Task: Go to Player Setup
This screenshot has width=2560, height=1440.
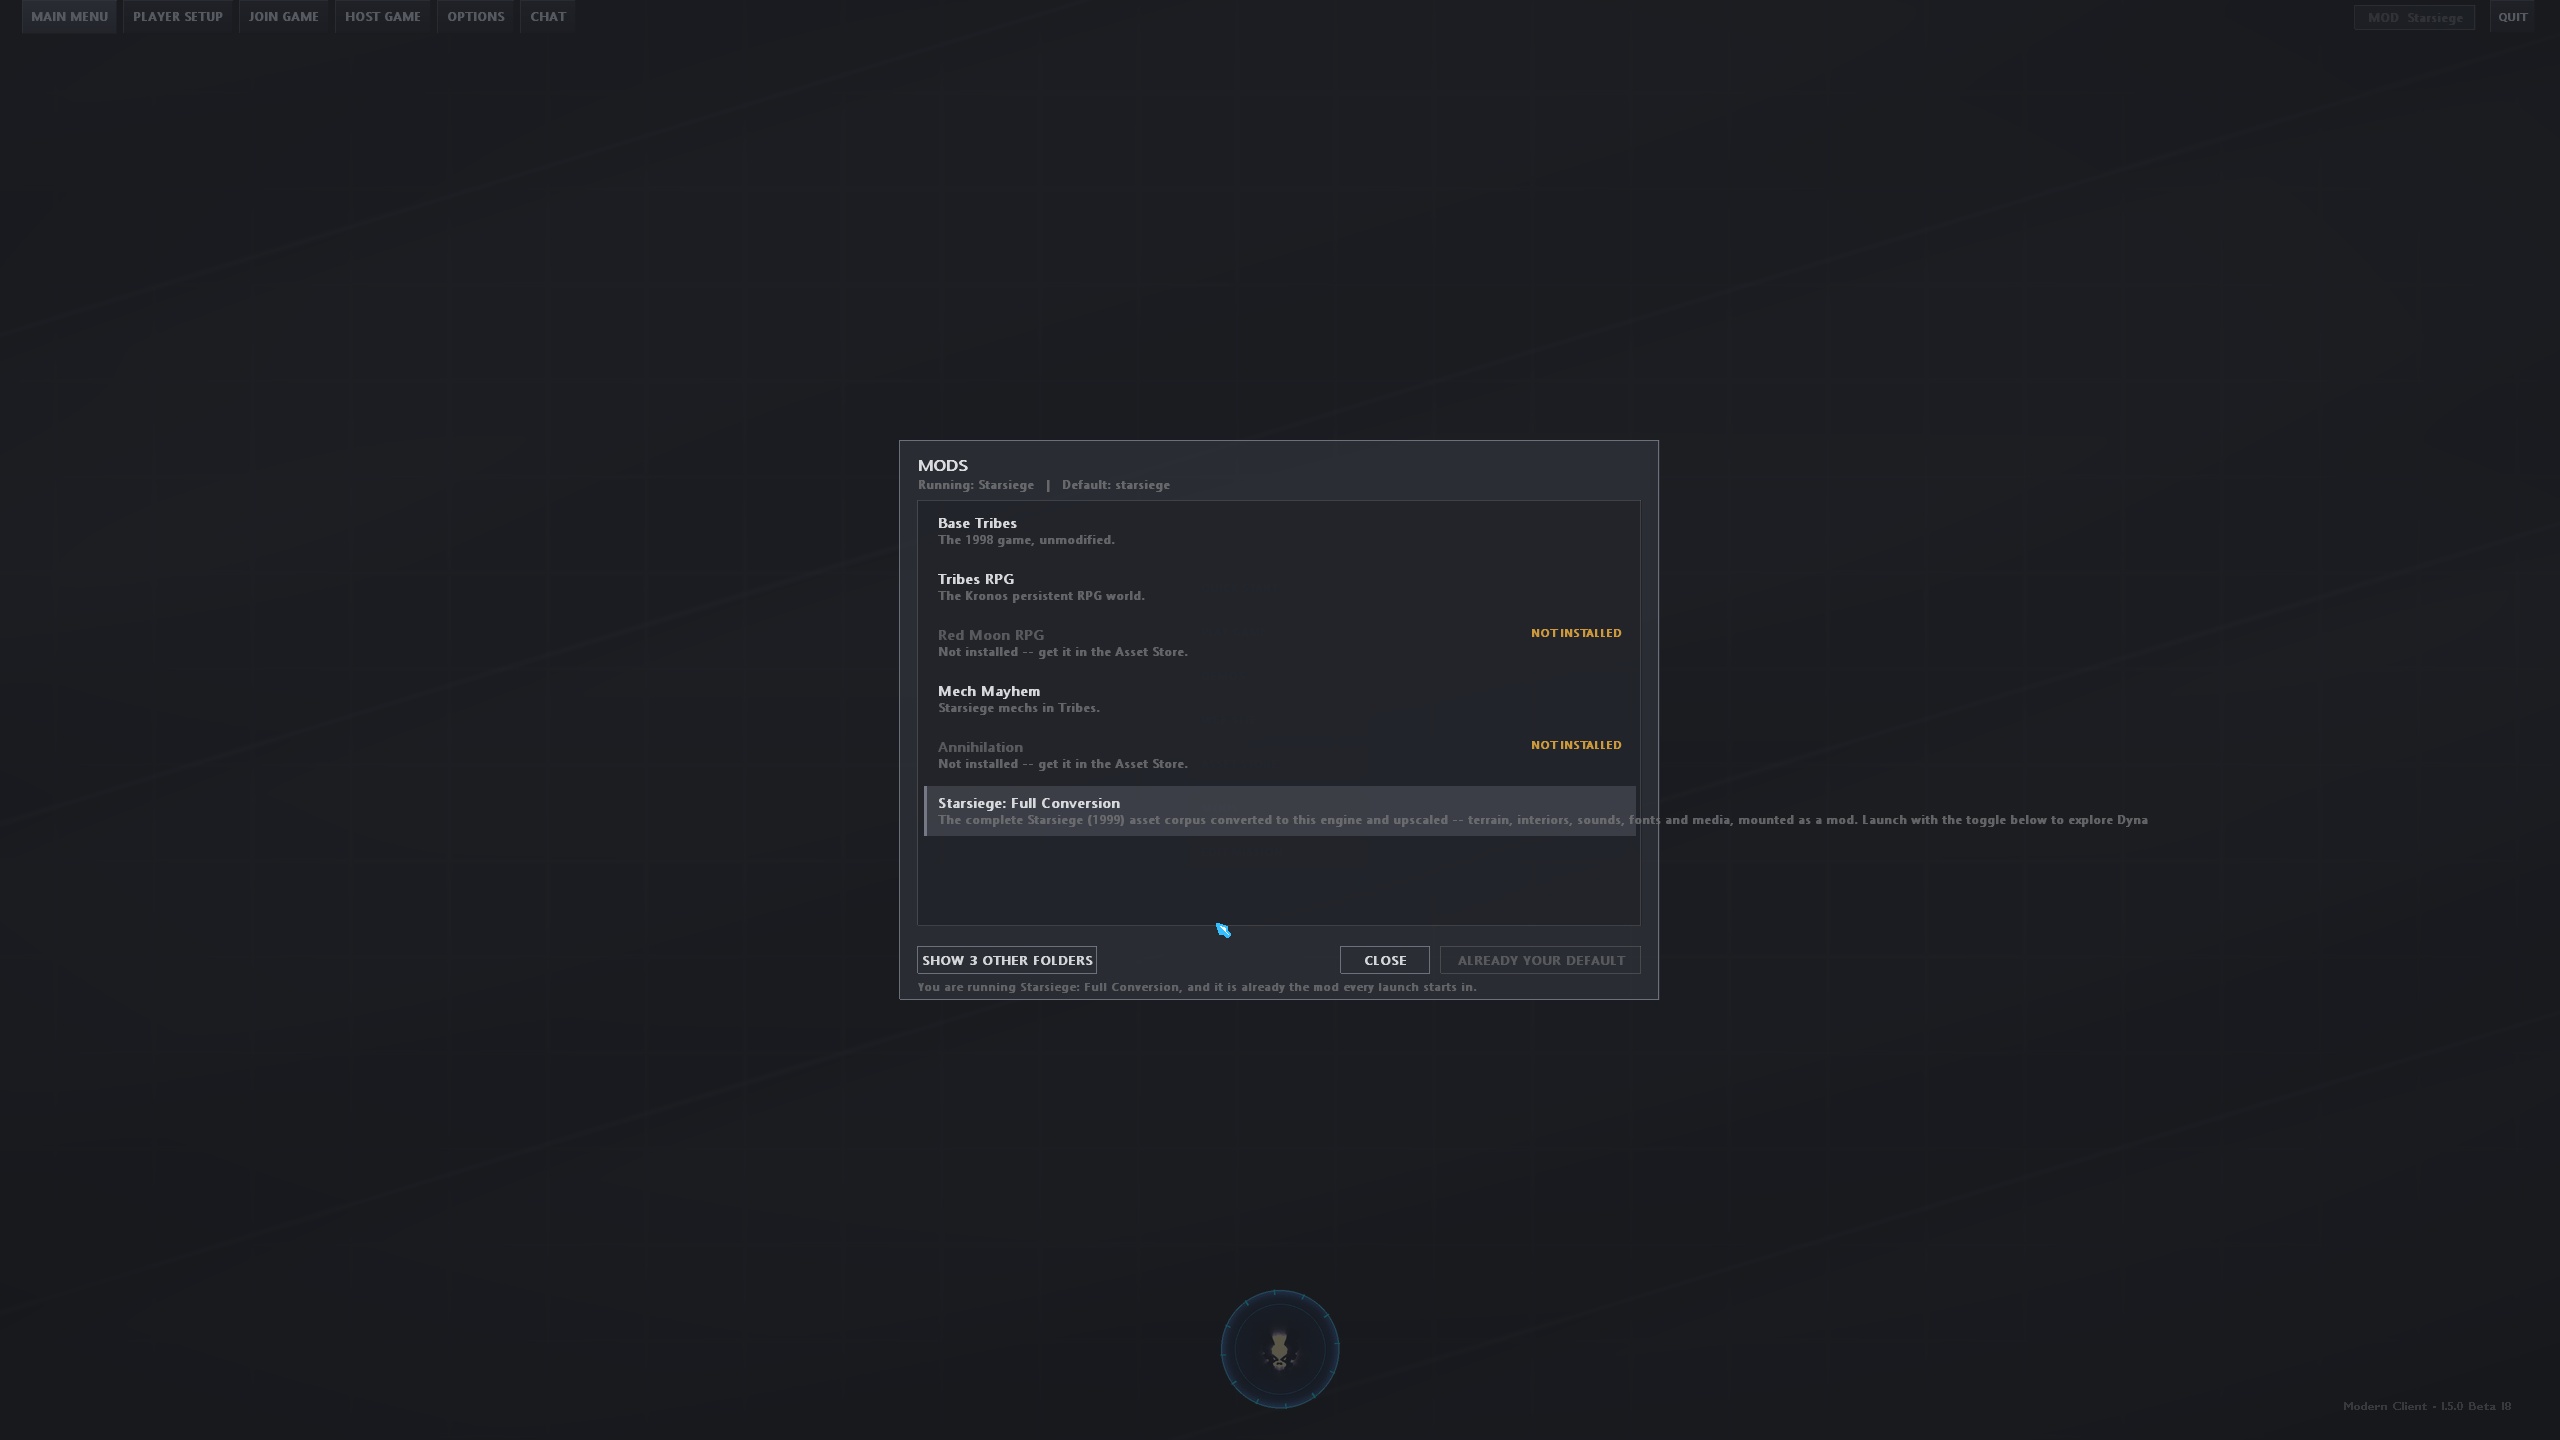Action: [178, 17]
